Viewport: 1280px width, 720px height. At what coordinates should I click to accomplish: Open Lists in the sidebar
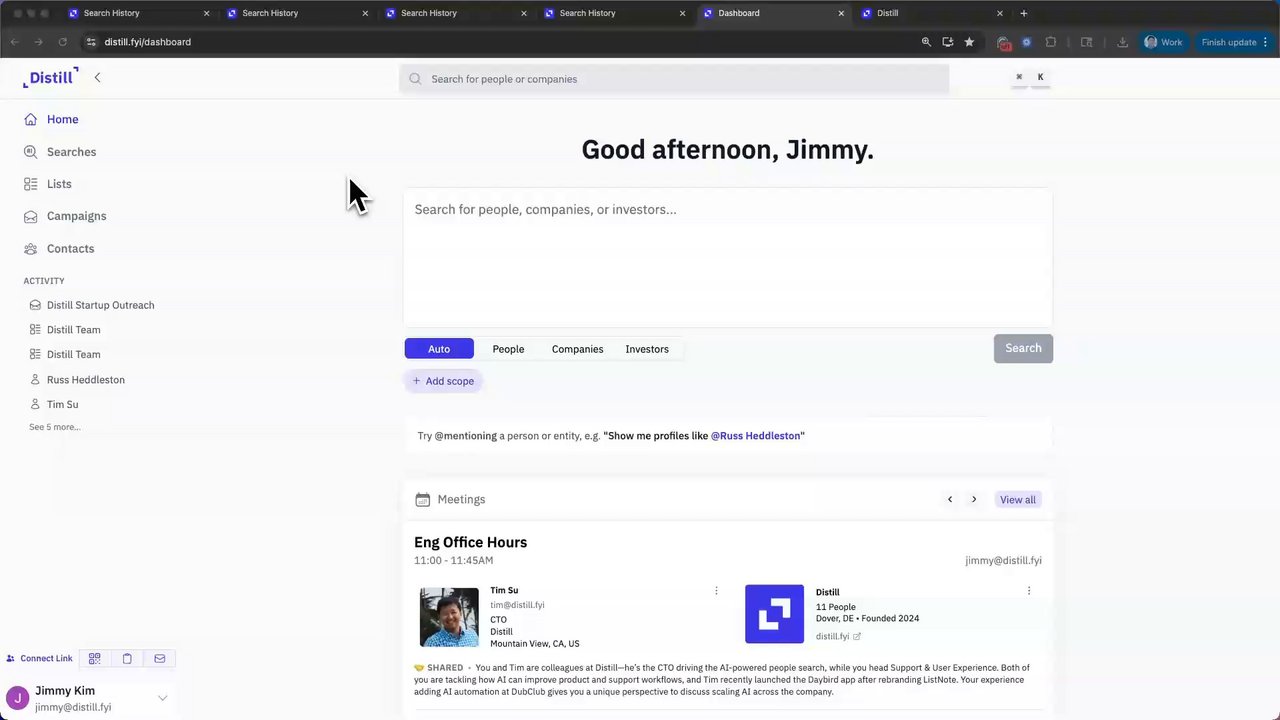59,184
